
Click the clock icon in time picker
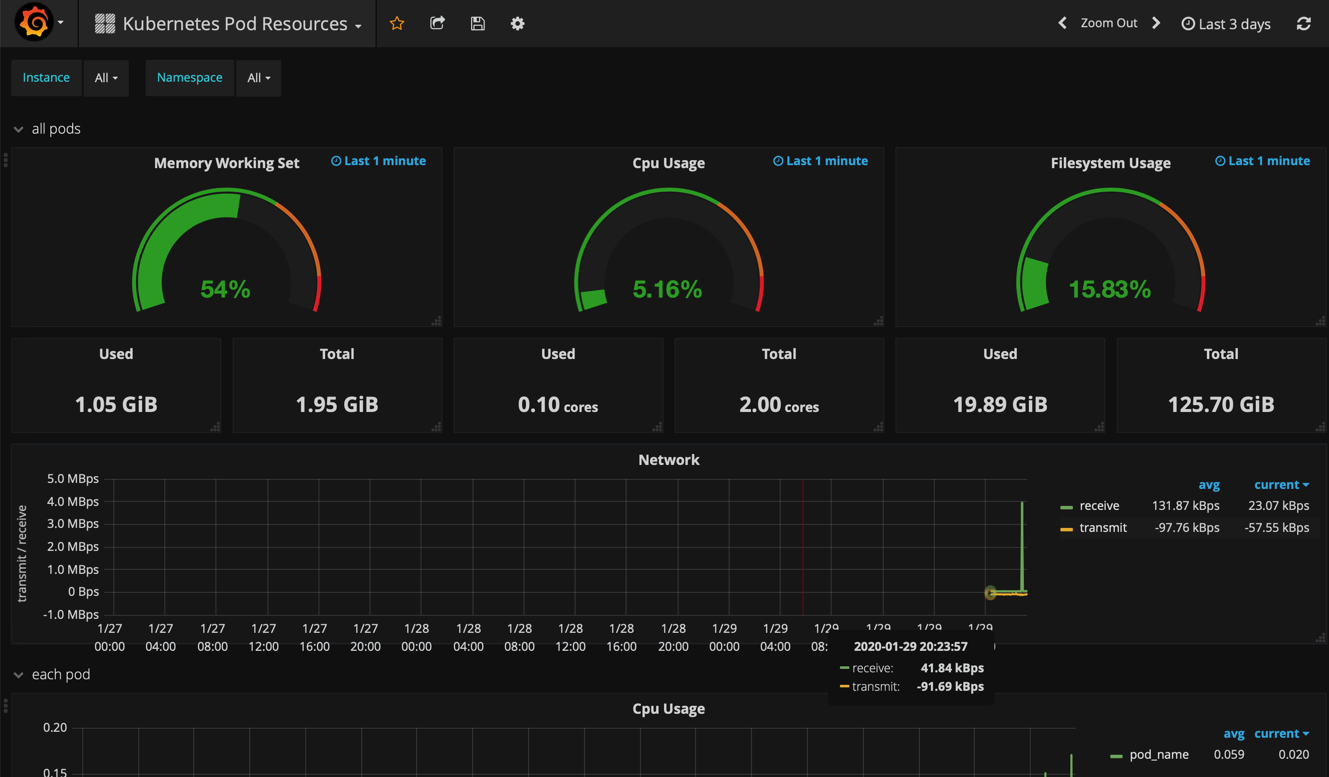pyautogui.click(x=1188, y=24)
